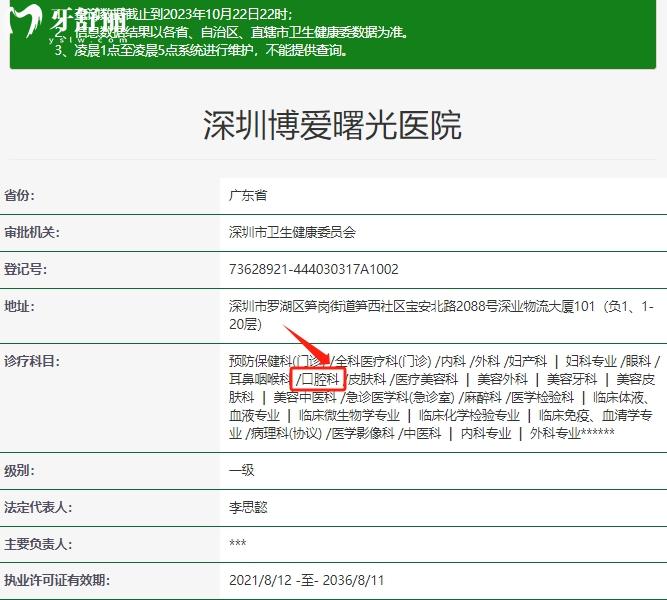Click 医学影像科 in the departments list
The width and height of the screenshot is (667, 600).
click(363, 433)
